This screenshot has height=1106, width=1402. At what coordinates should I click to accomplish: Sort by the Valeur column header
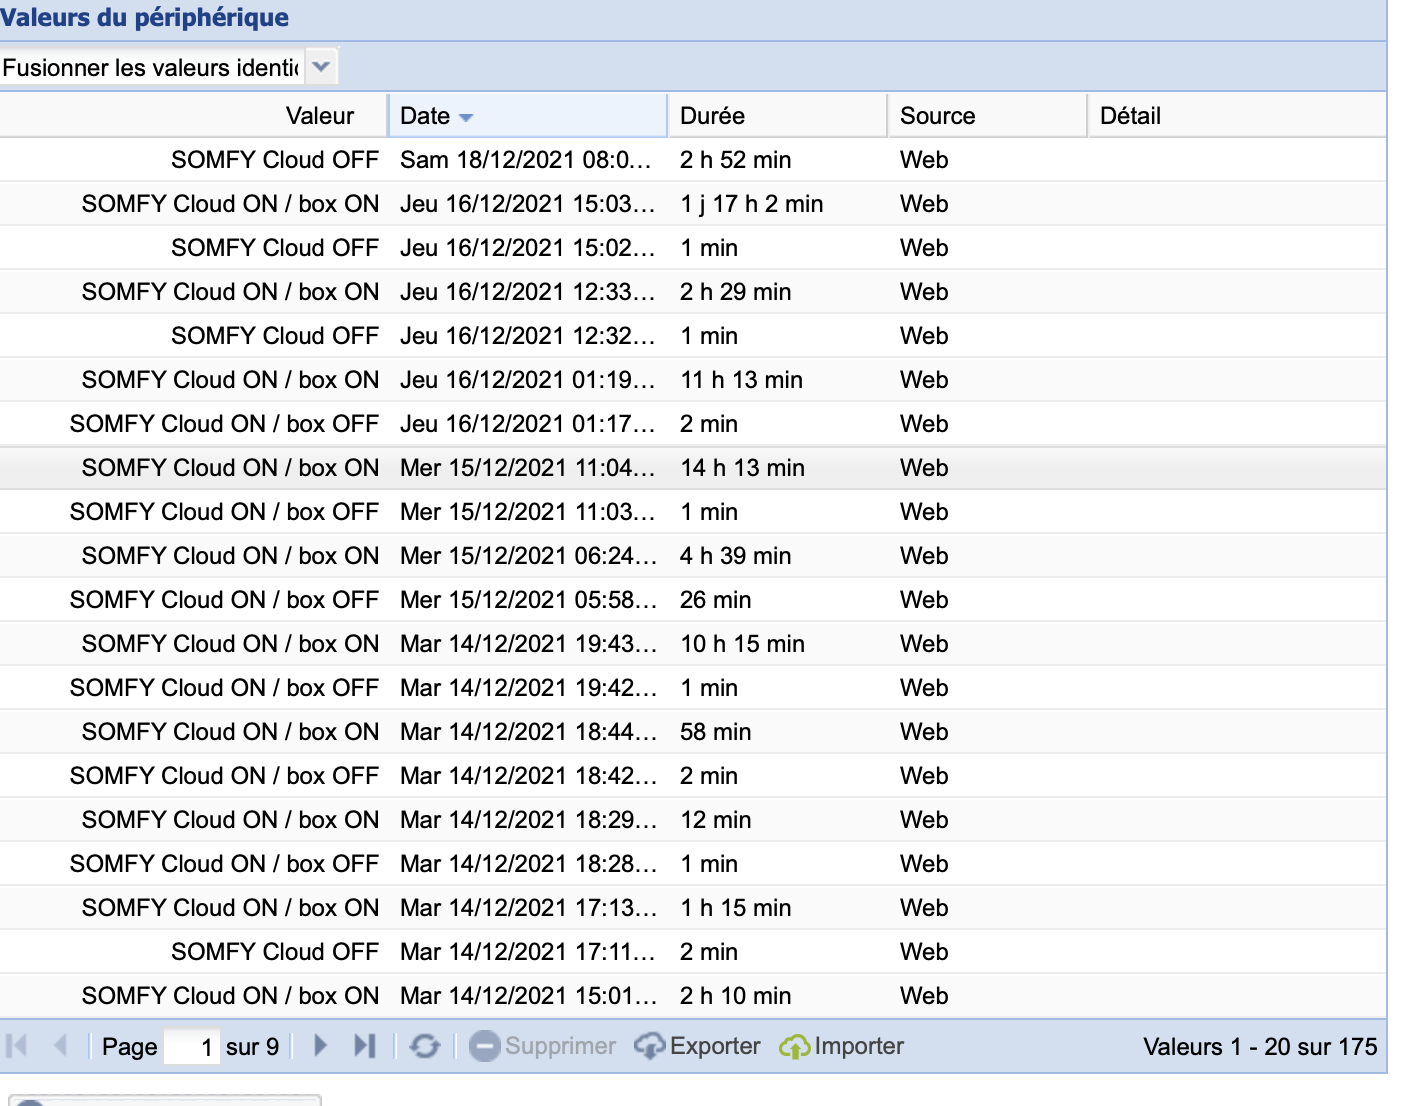click(x=194, y=116)
